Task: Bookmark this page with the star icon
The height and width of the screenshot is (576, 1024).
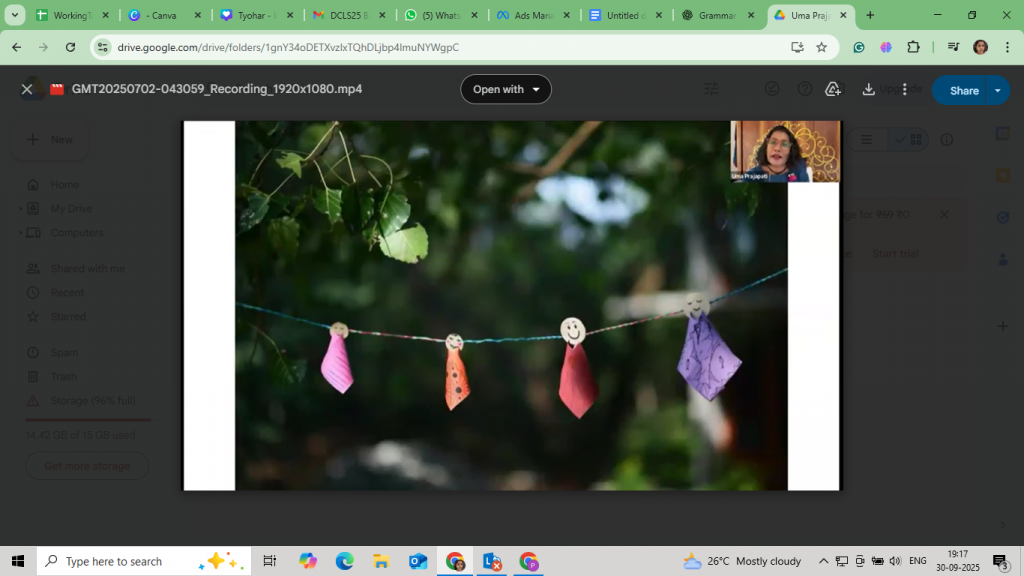Action: coord(821,47)
